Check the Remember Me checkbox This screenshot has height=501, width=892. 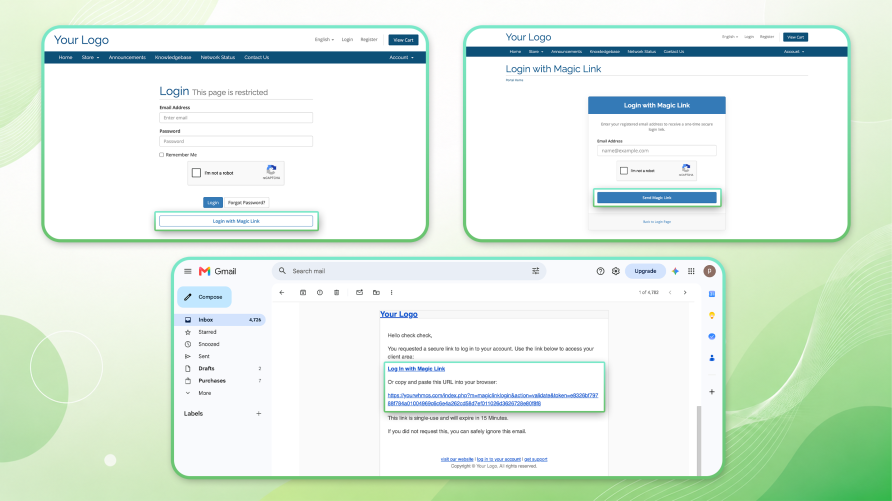[x=162, y=155]
